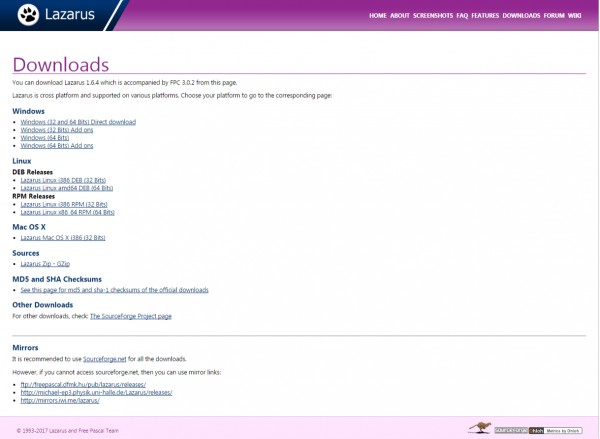This screenshot has width=600, height=439.
Task: Click the 'You can download Lazarus 1.6.4' sentence
Action: click(x=125, y=83)
